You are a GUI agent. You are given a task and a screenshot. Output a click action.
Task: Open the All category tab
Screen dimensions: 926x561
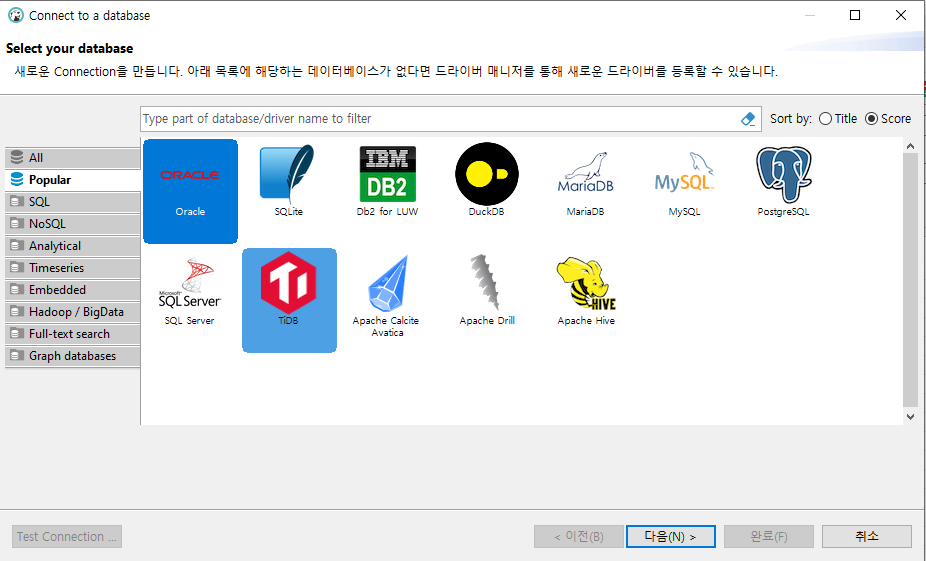[x=73, y=158]
